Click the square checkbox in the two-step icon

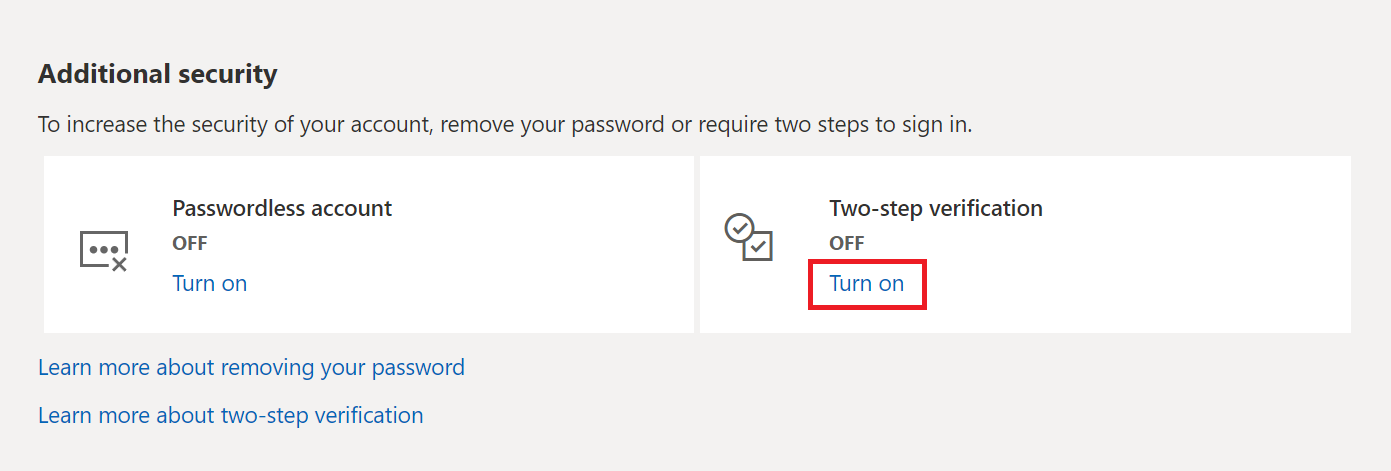759,246
